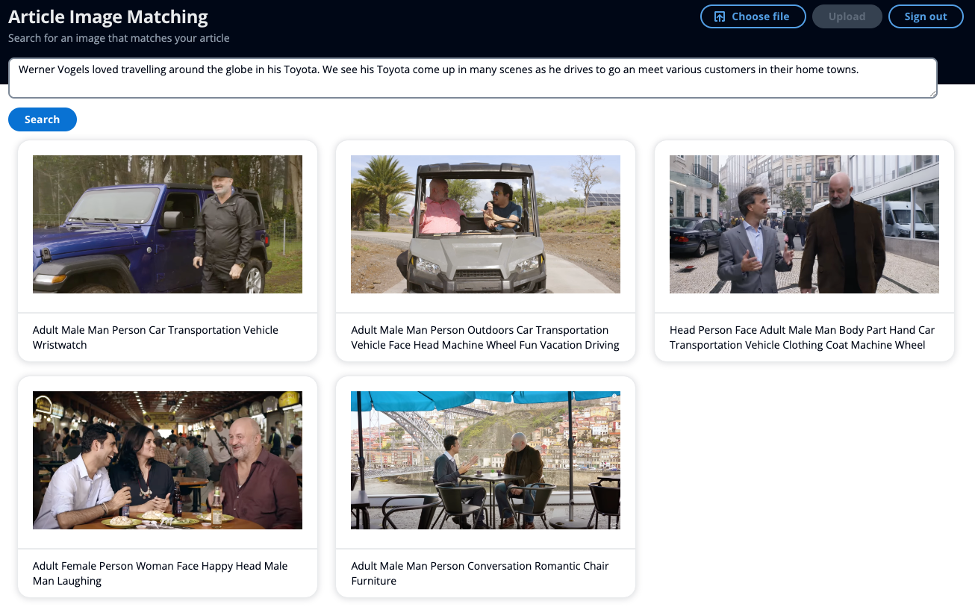Focus the article text input box
The height and width of the screenshot is (610, 977).
[472, 78]
